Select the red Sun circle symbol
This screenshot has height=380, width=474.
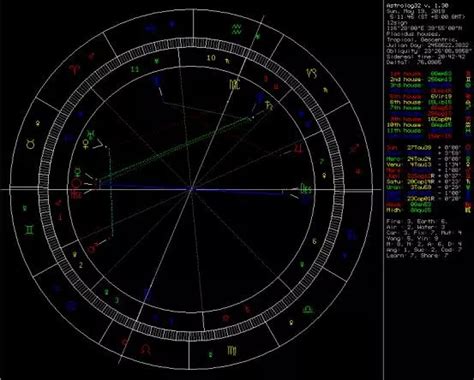76,183
